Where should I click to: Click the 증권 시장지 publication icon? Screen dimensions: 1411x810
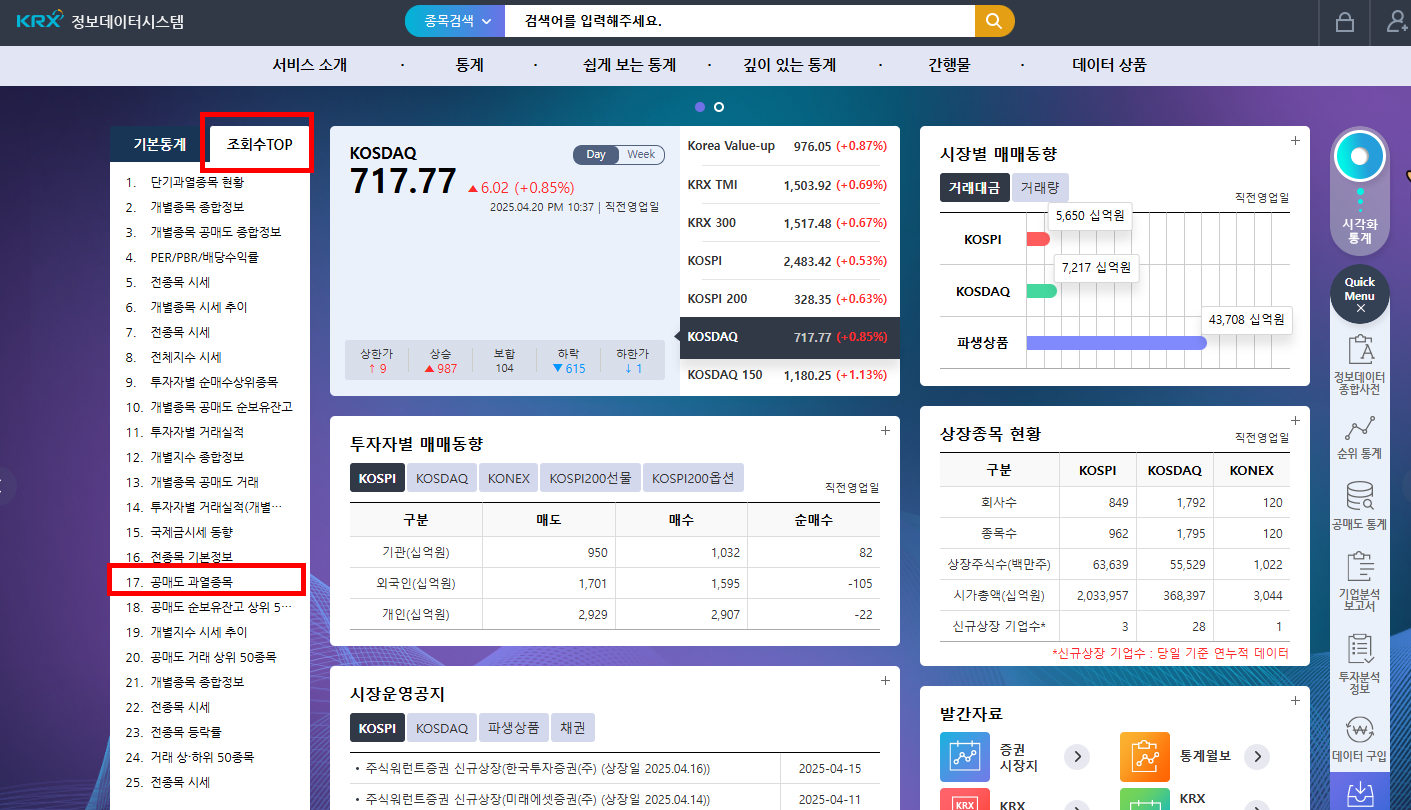click(965, 757)
